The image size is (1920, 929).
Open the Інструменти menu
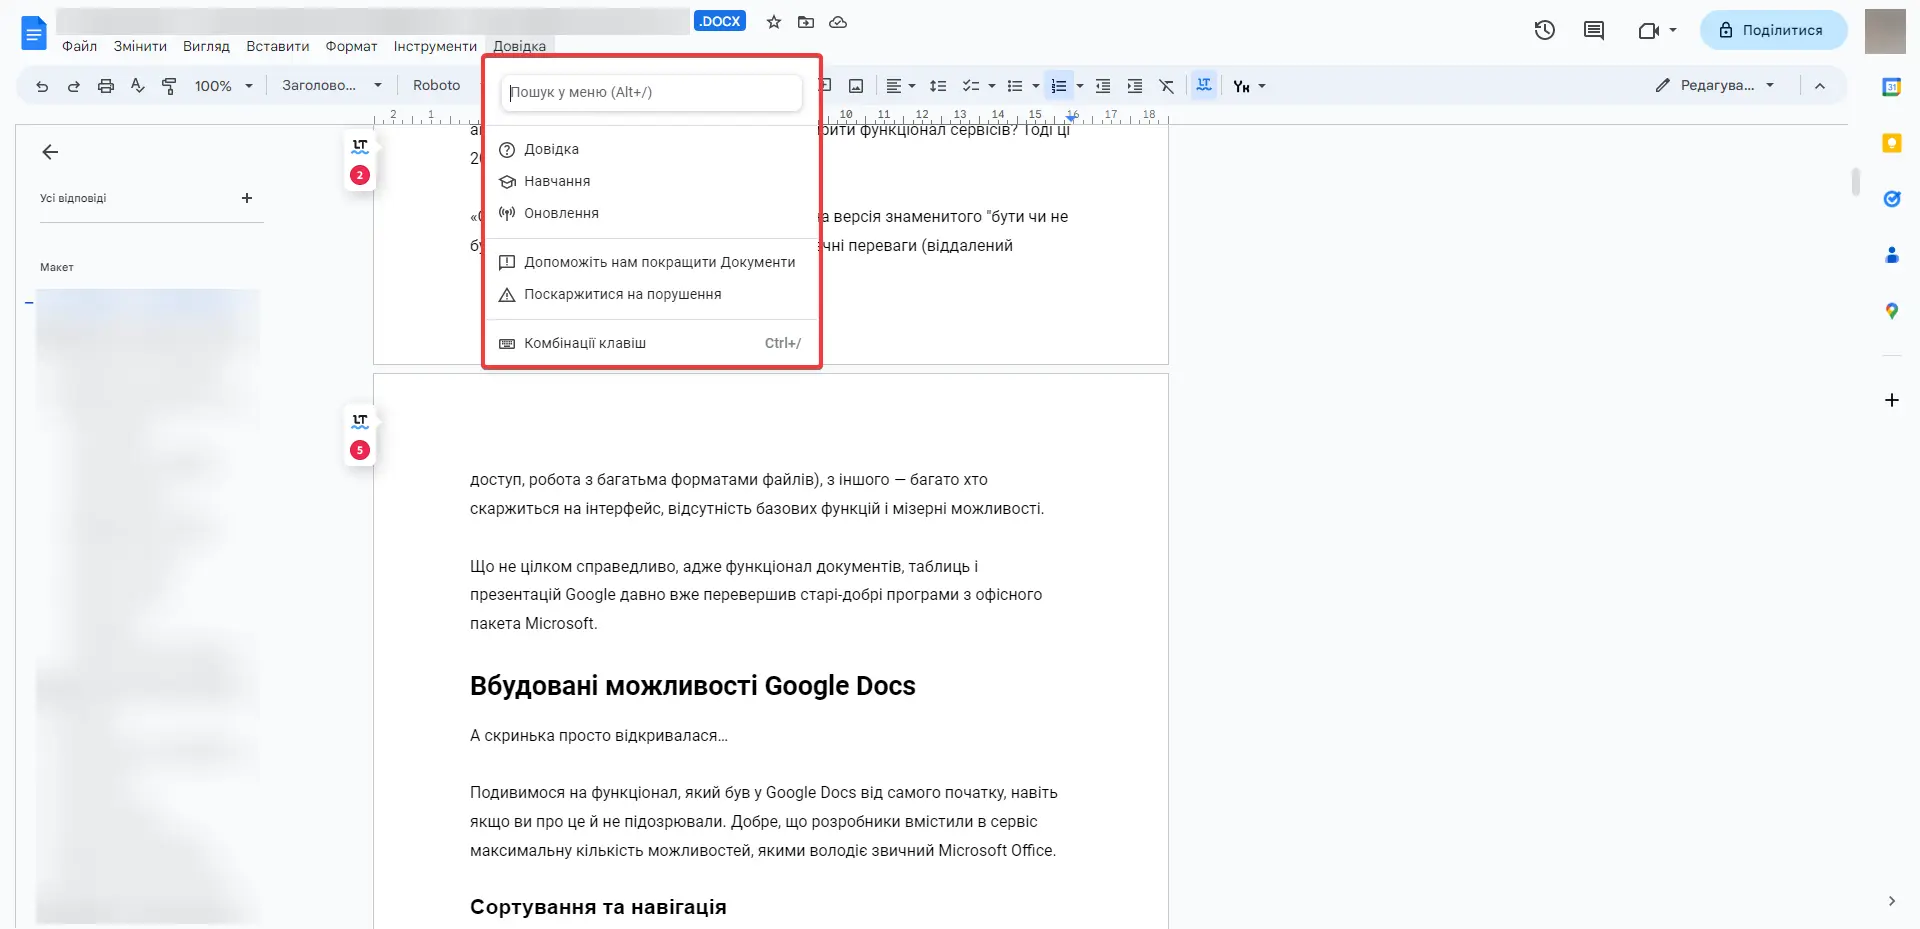click(435, 46)
